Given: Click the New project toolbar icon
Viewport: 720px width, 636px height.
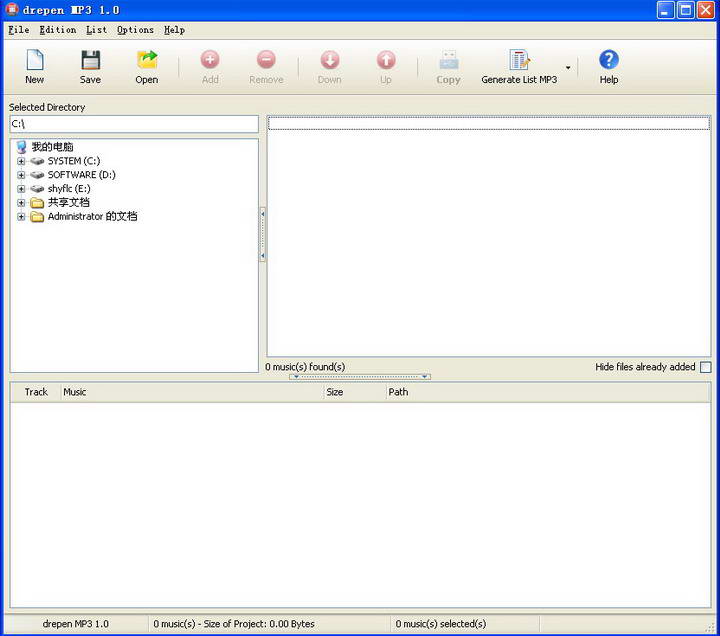Looking at the screenshot, I should 35,60.
